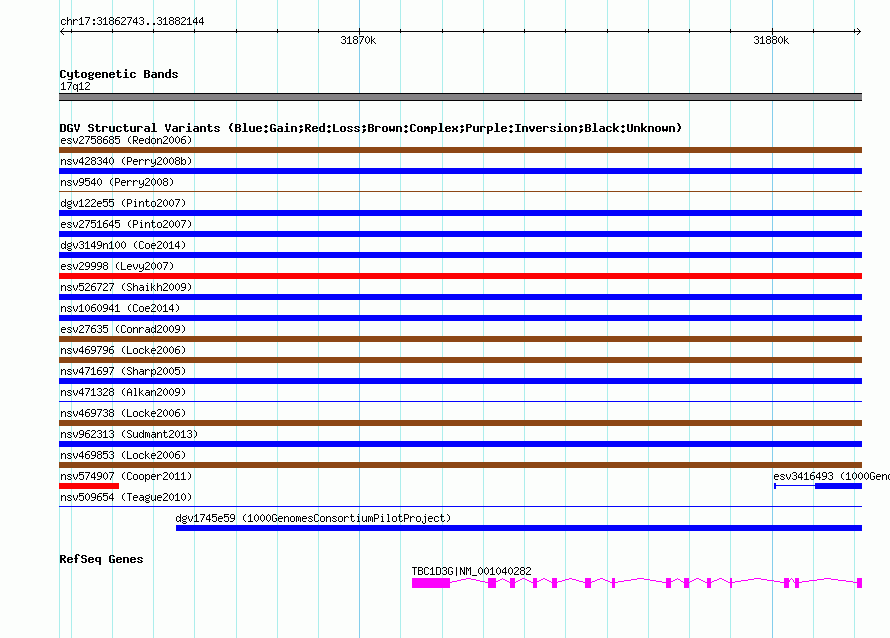Viewport: 890px width, 638px height.
Task: Click the red esv29998 (Levy2007) loss bar
Action: pyautogui.click(x=460, y=276)
